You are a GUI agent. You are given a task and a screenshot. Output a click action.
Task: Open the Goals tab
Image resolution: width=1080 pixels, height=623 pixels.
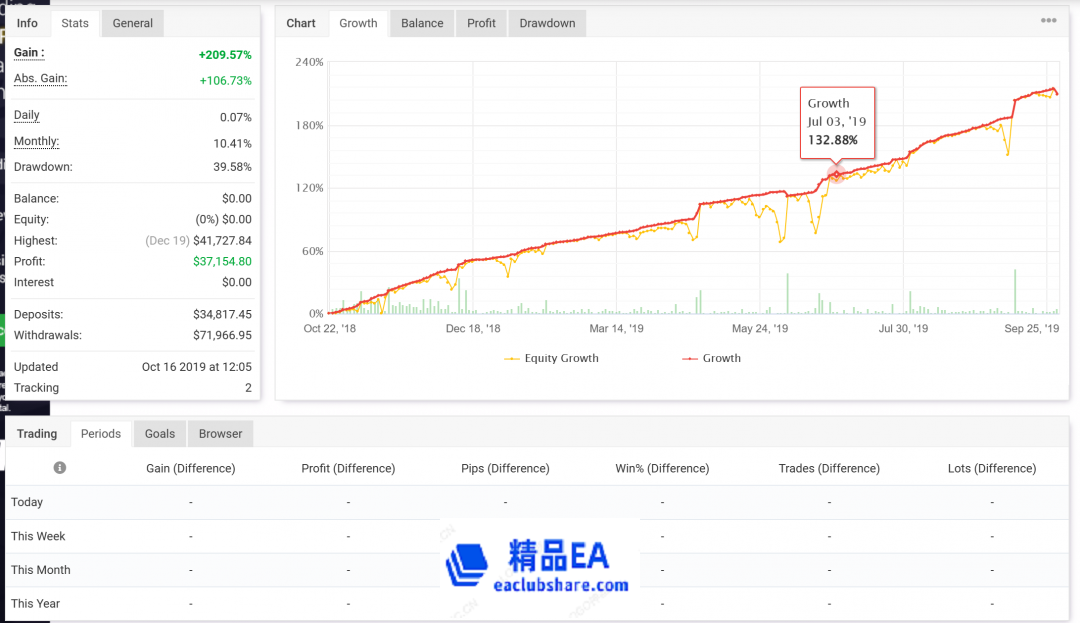point(159,433)
